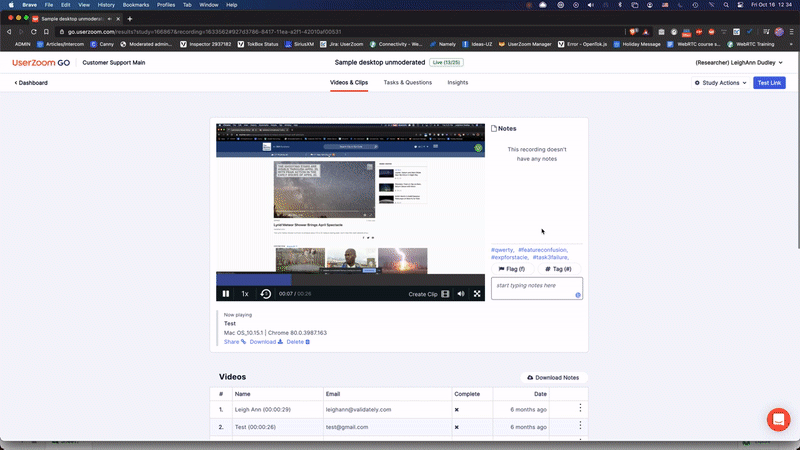This screenshot has height=450, width=800.
Task: Click the Bluetooth menu bar icon
Action: tap(620, 5)
